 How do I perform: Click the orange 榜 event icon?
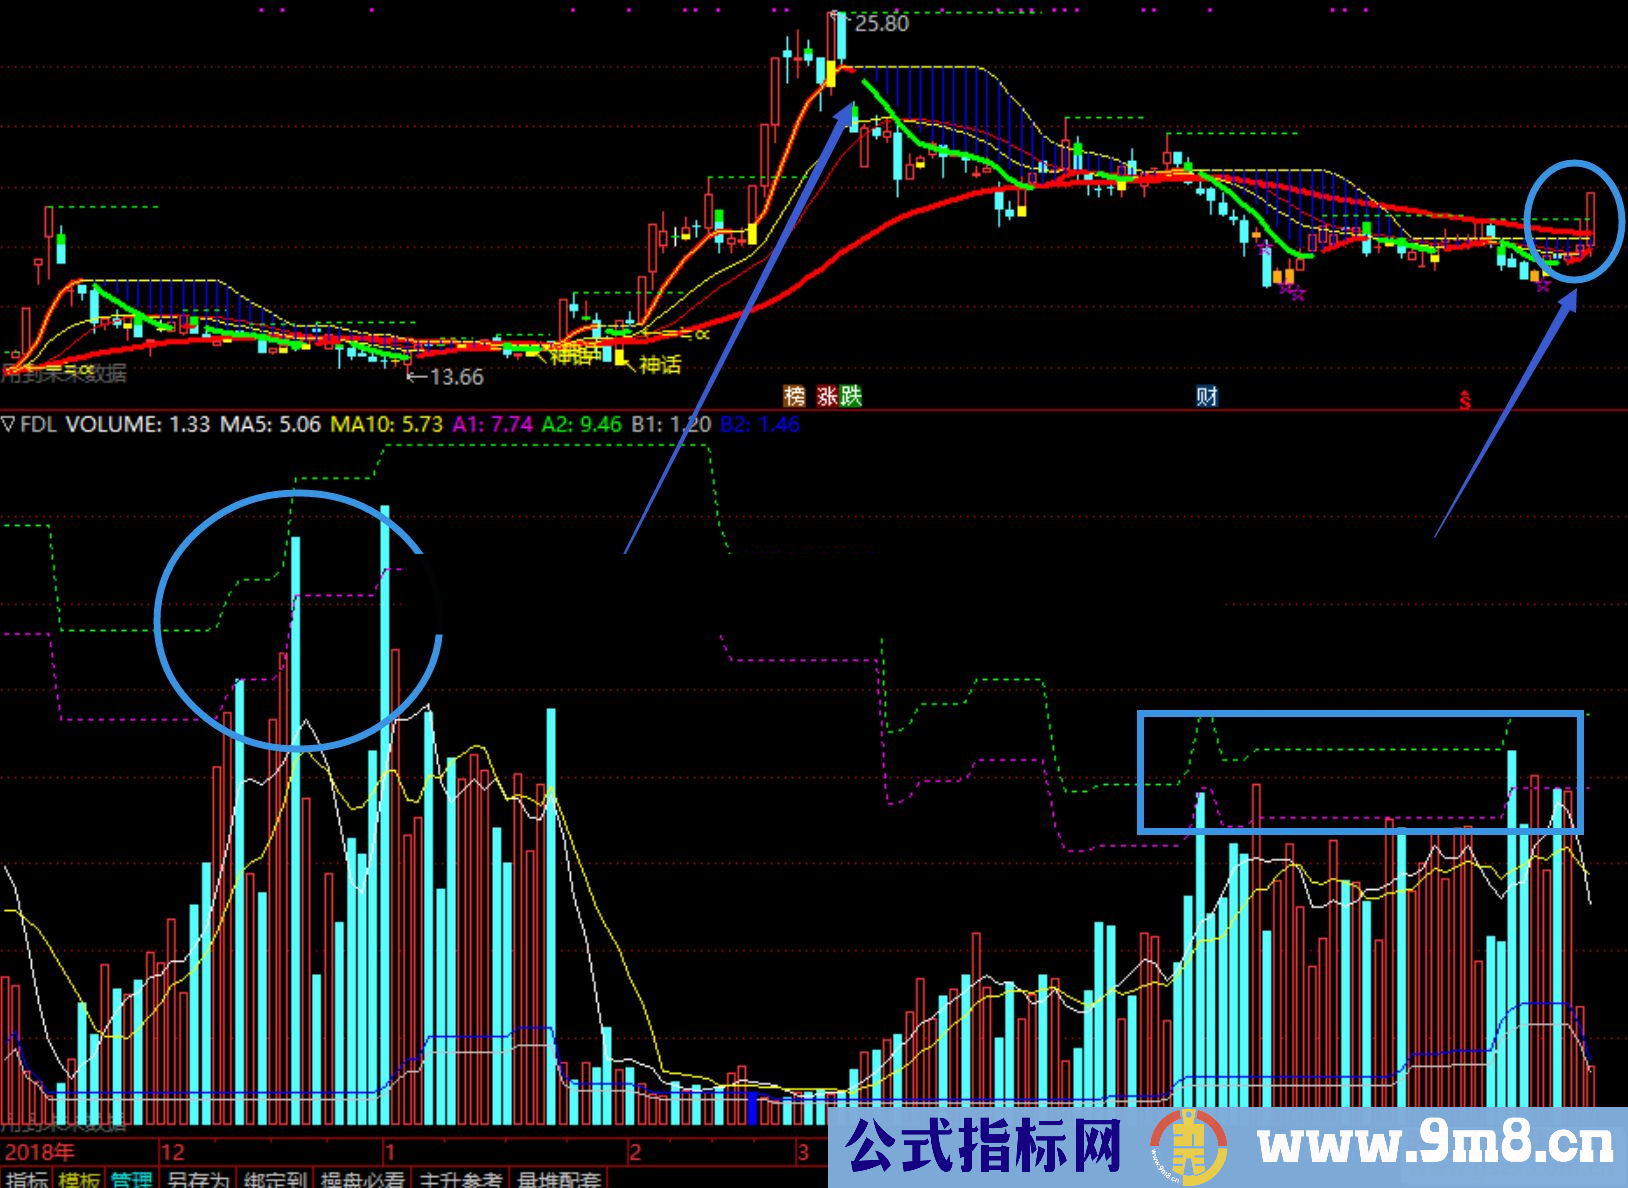pos(794,396)
